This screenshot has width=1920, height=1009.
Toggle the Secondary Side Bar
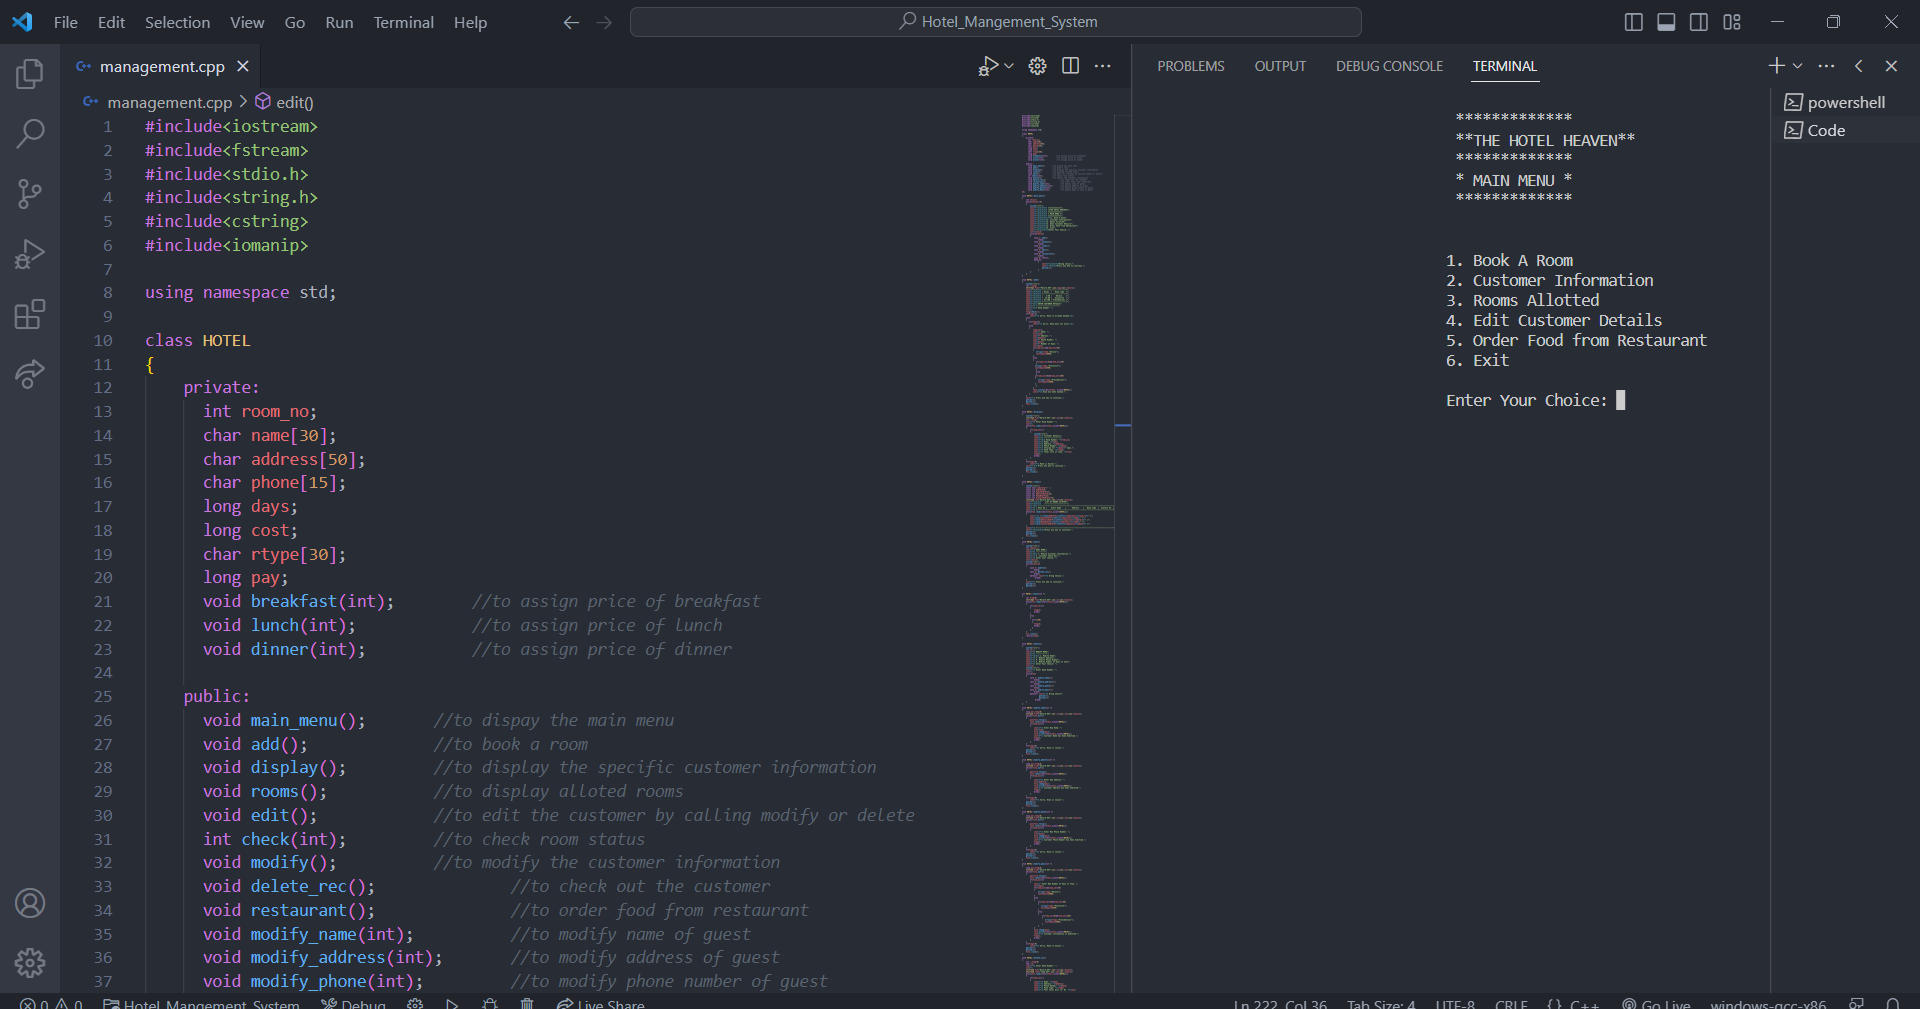coord(1698,21)
